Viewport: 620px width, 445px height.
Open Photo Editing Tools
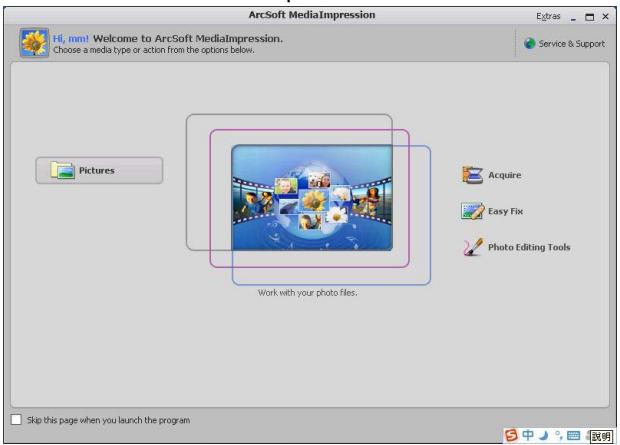[x=516, y=247]
